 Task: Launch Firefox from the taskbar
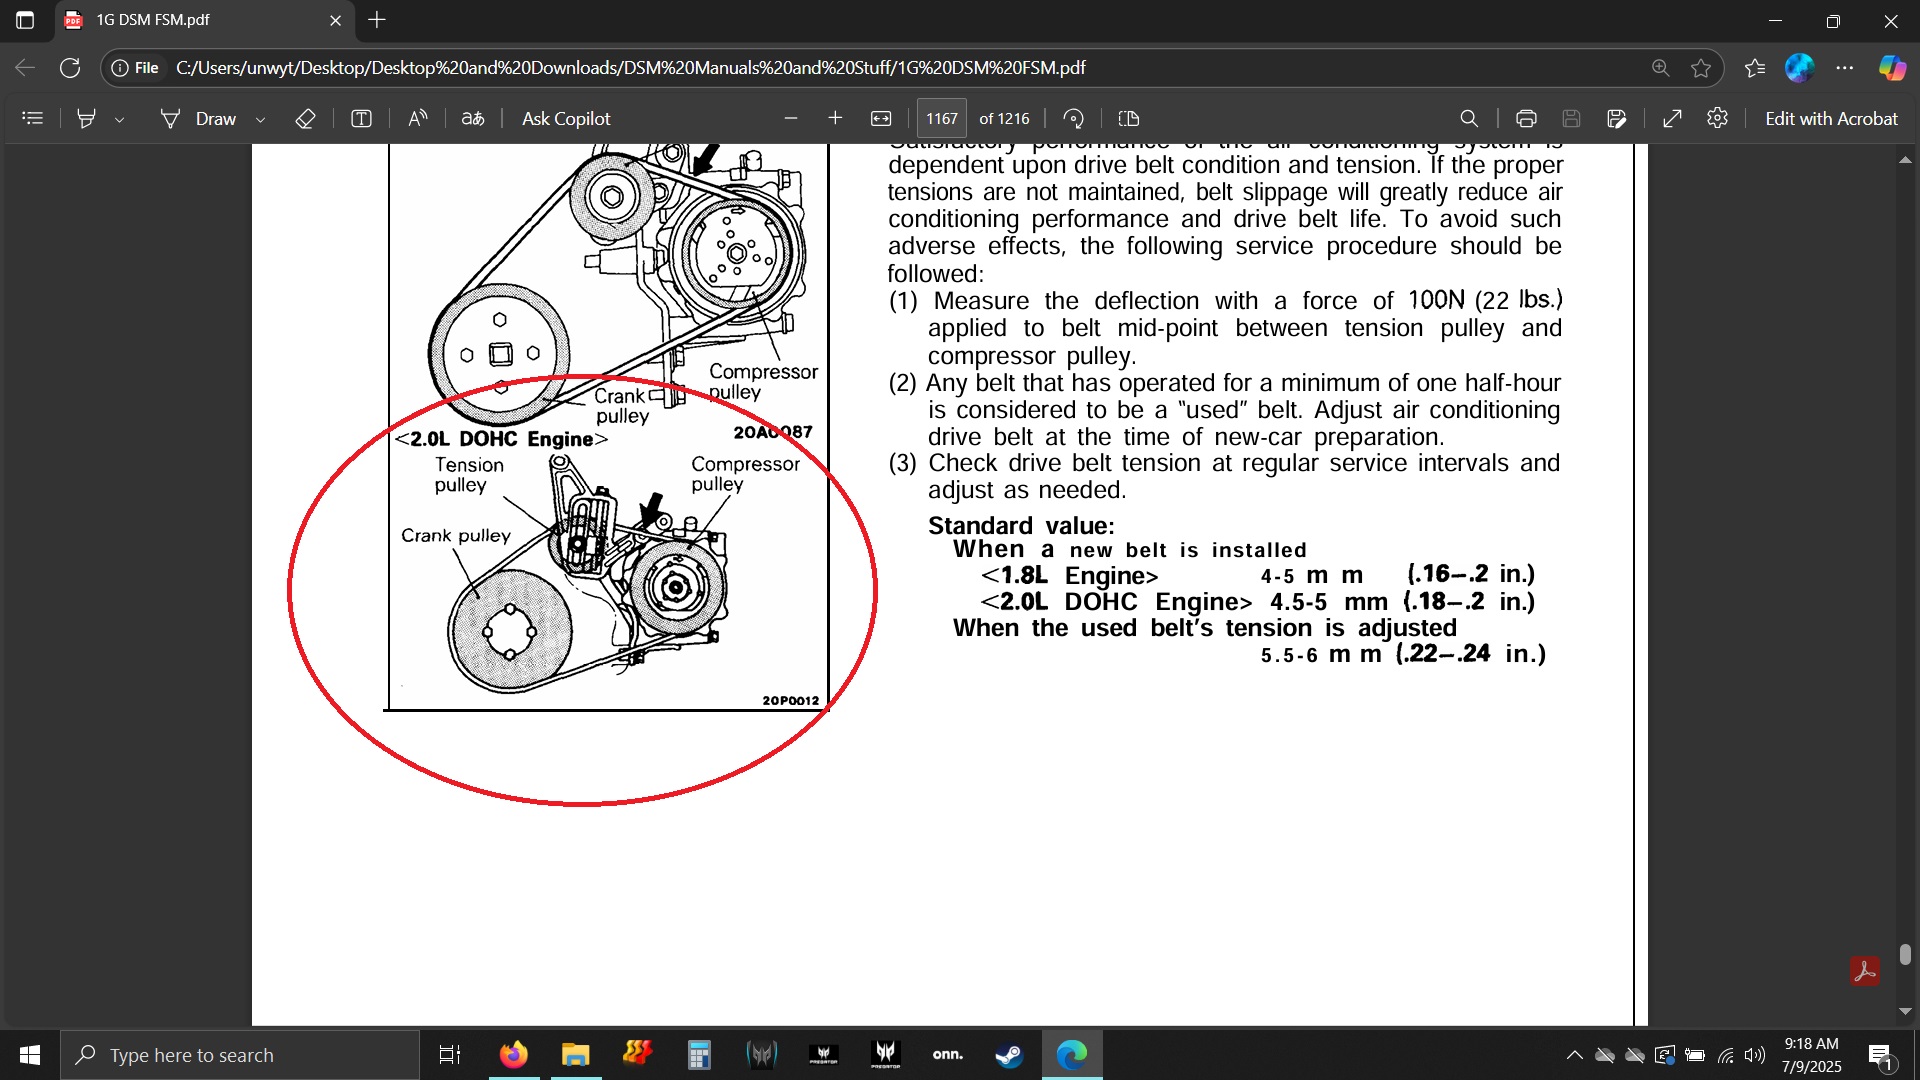pyautogui.click(x=514, y=1055)
